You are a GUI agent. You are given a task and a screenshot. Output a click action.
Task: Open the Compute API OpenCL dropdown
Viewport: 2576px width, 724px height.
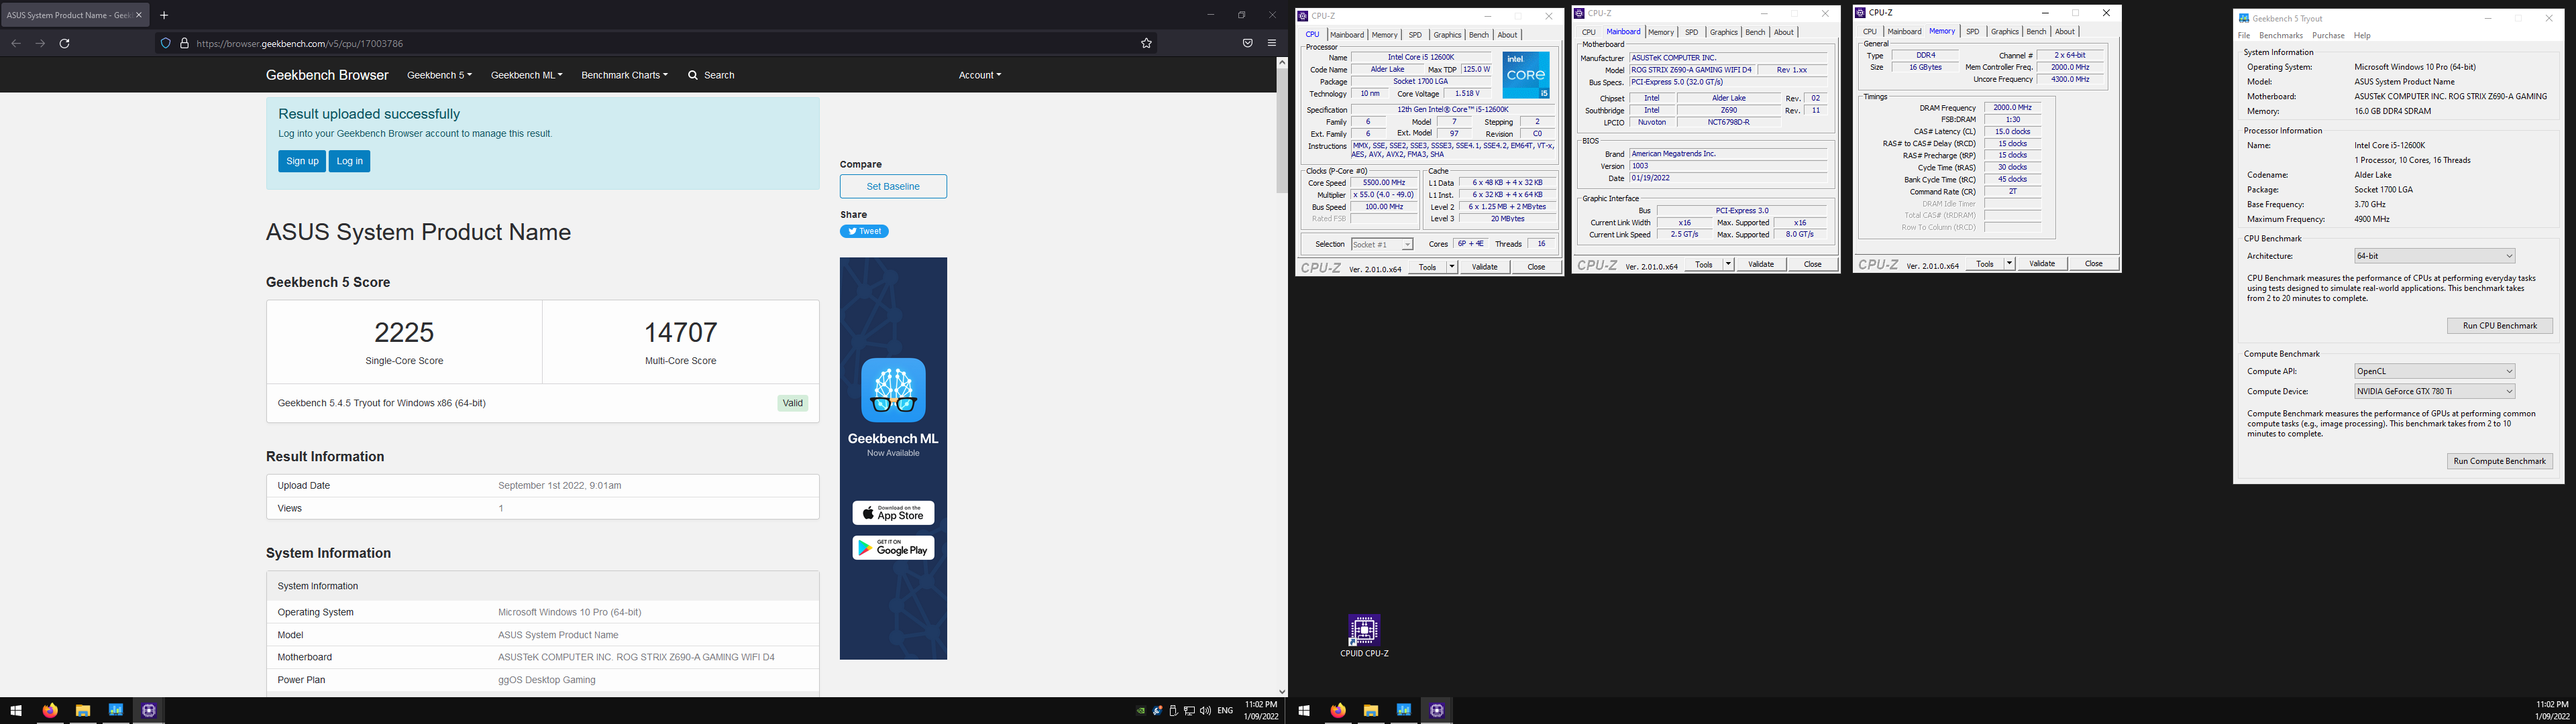pos(2434,371)
